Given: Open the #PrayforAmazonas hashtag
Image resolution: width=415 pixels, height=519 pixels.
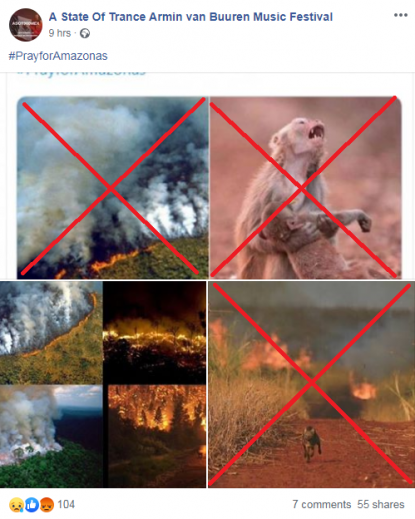Looking at the screenshot, I should tap(58, 56).
